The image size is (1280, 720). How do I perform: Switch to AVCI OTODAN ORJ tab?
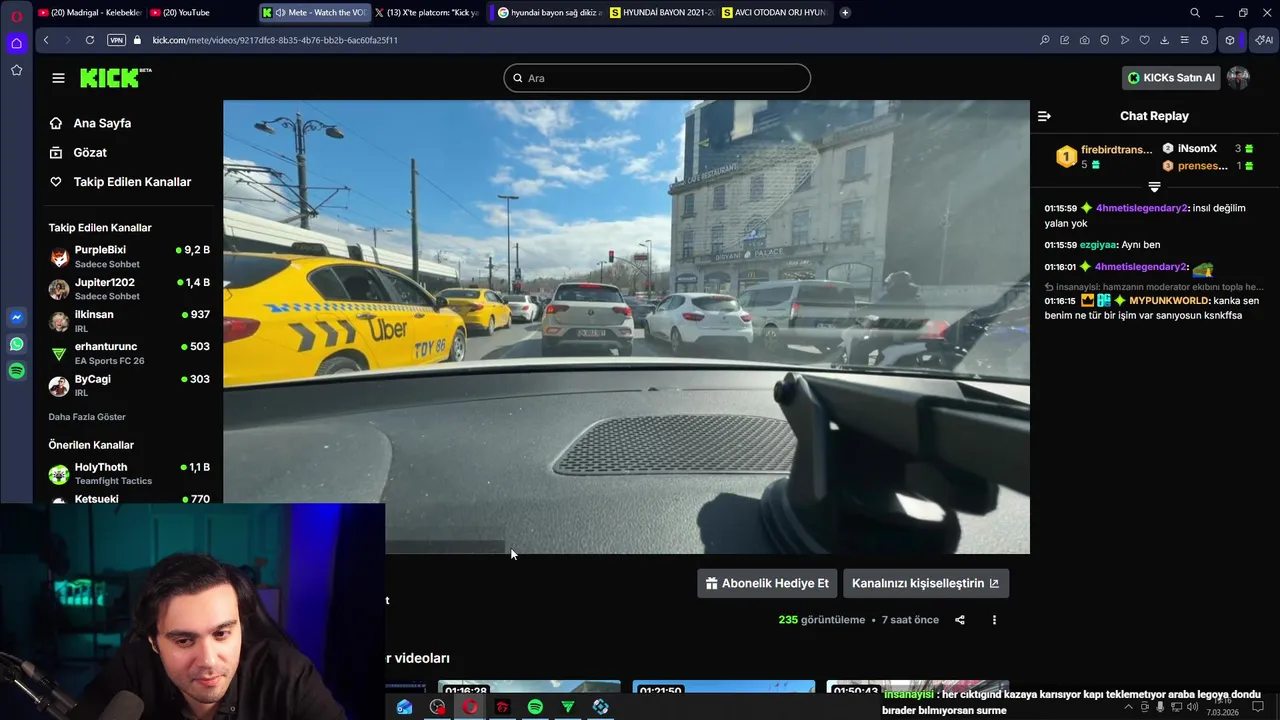(774, 13)
